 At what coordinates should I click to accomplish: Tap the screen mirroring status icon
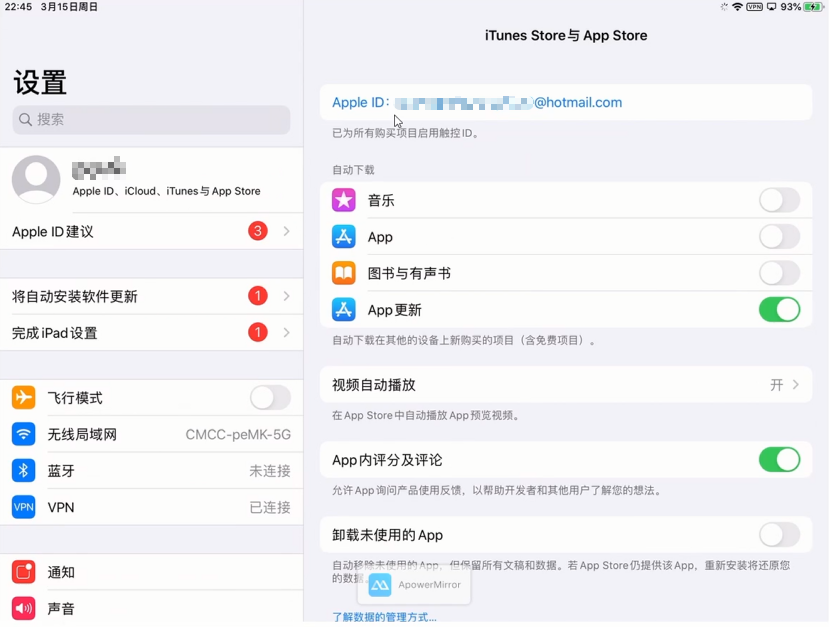click(x=772, y=7)
